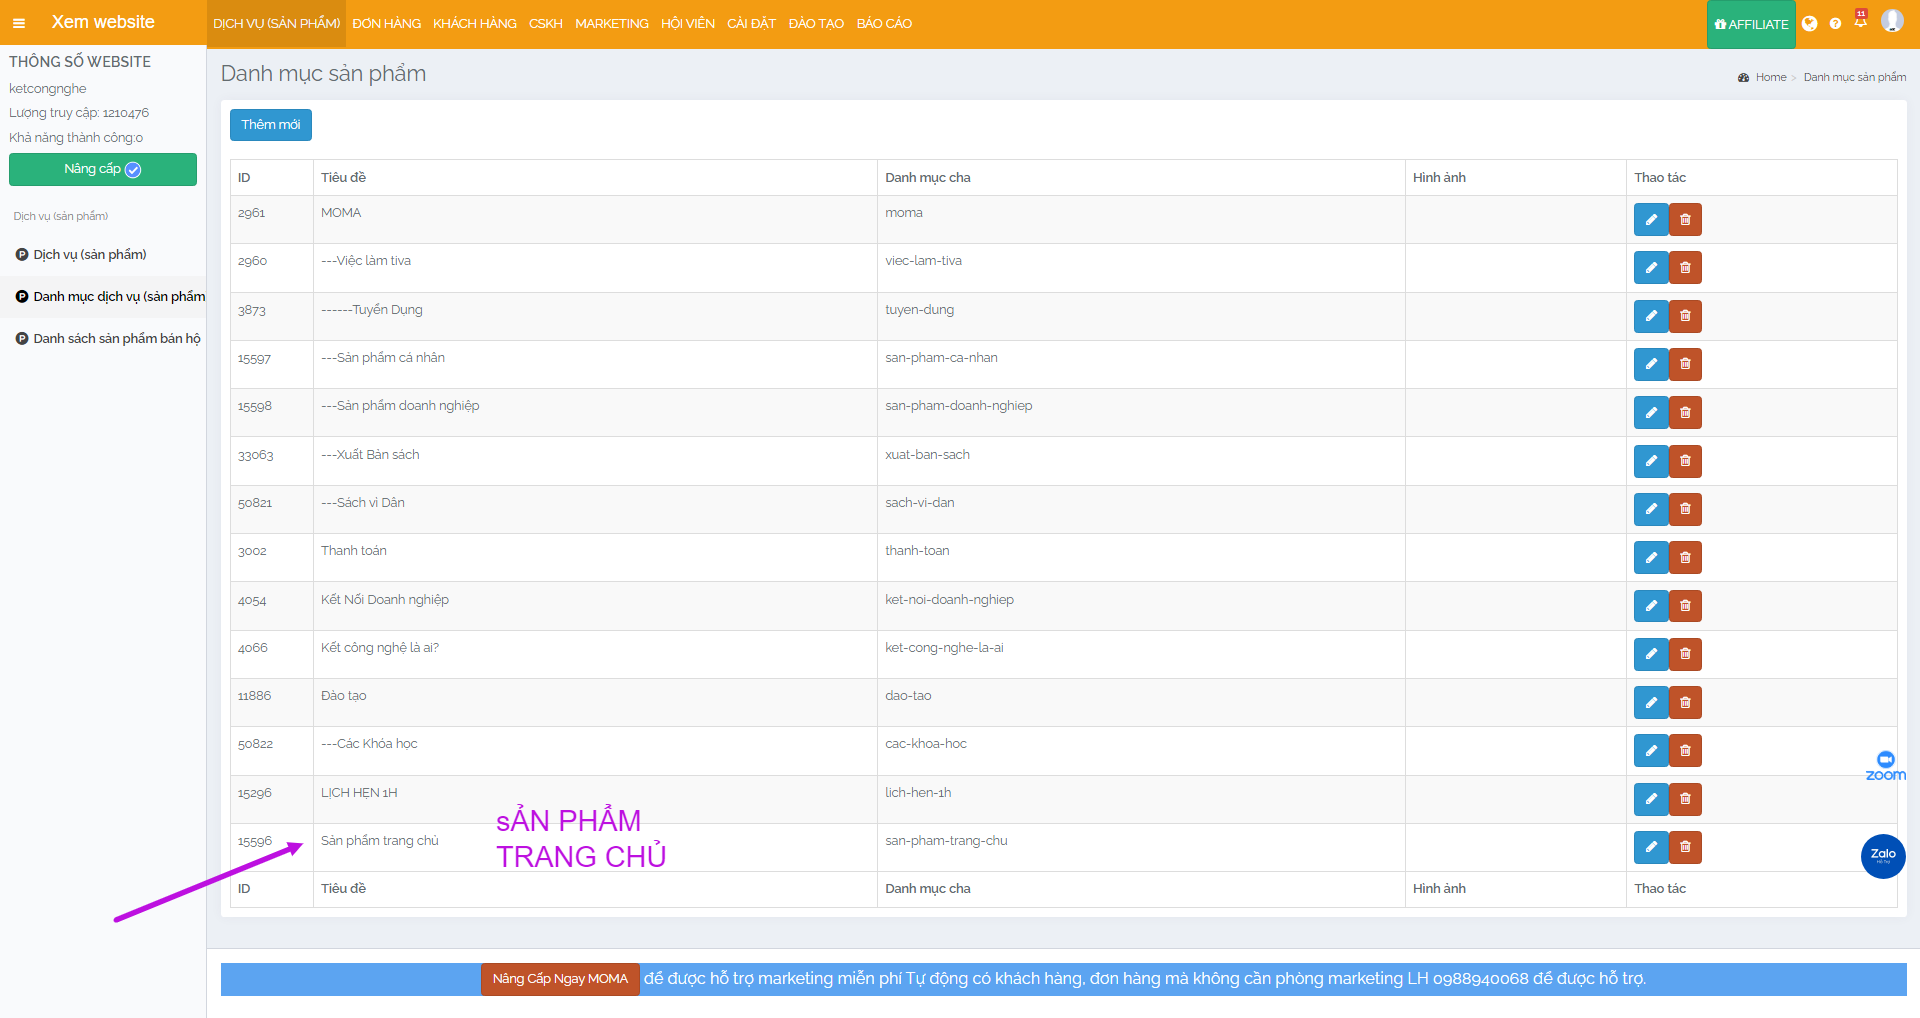The height and width of the screenshot is (1018, 1920).
Task: Click the notification bell icon
Action: [x=1860, y=21]
